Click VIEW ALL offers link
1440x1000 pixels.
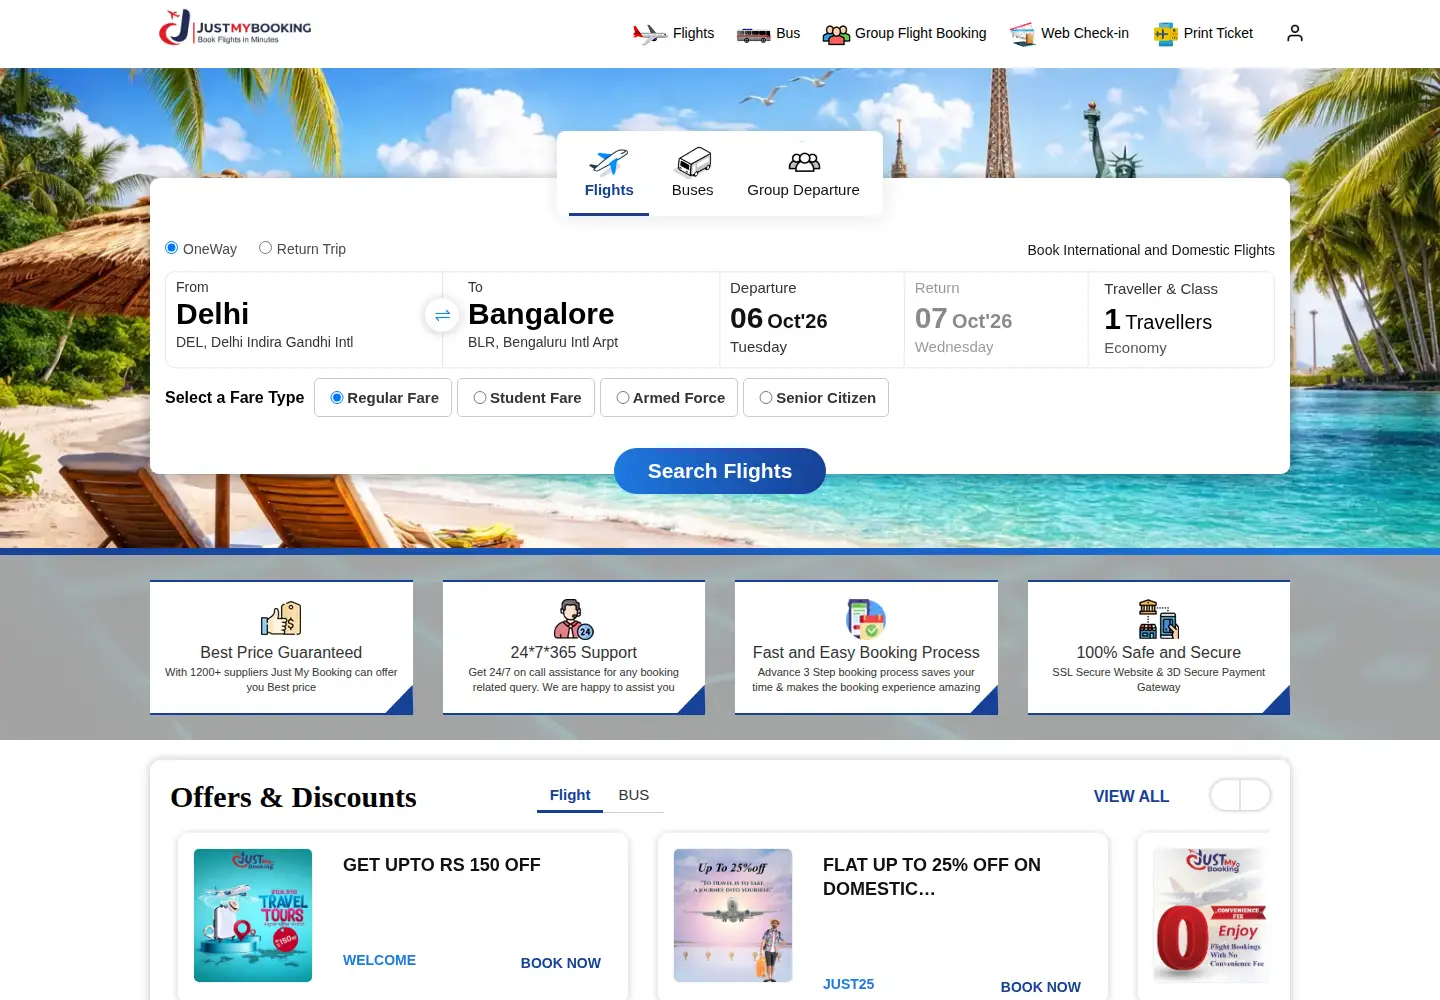click(x=1131, y=796)
